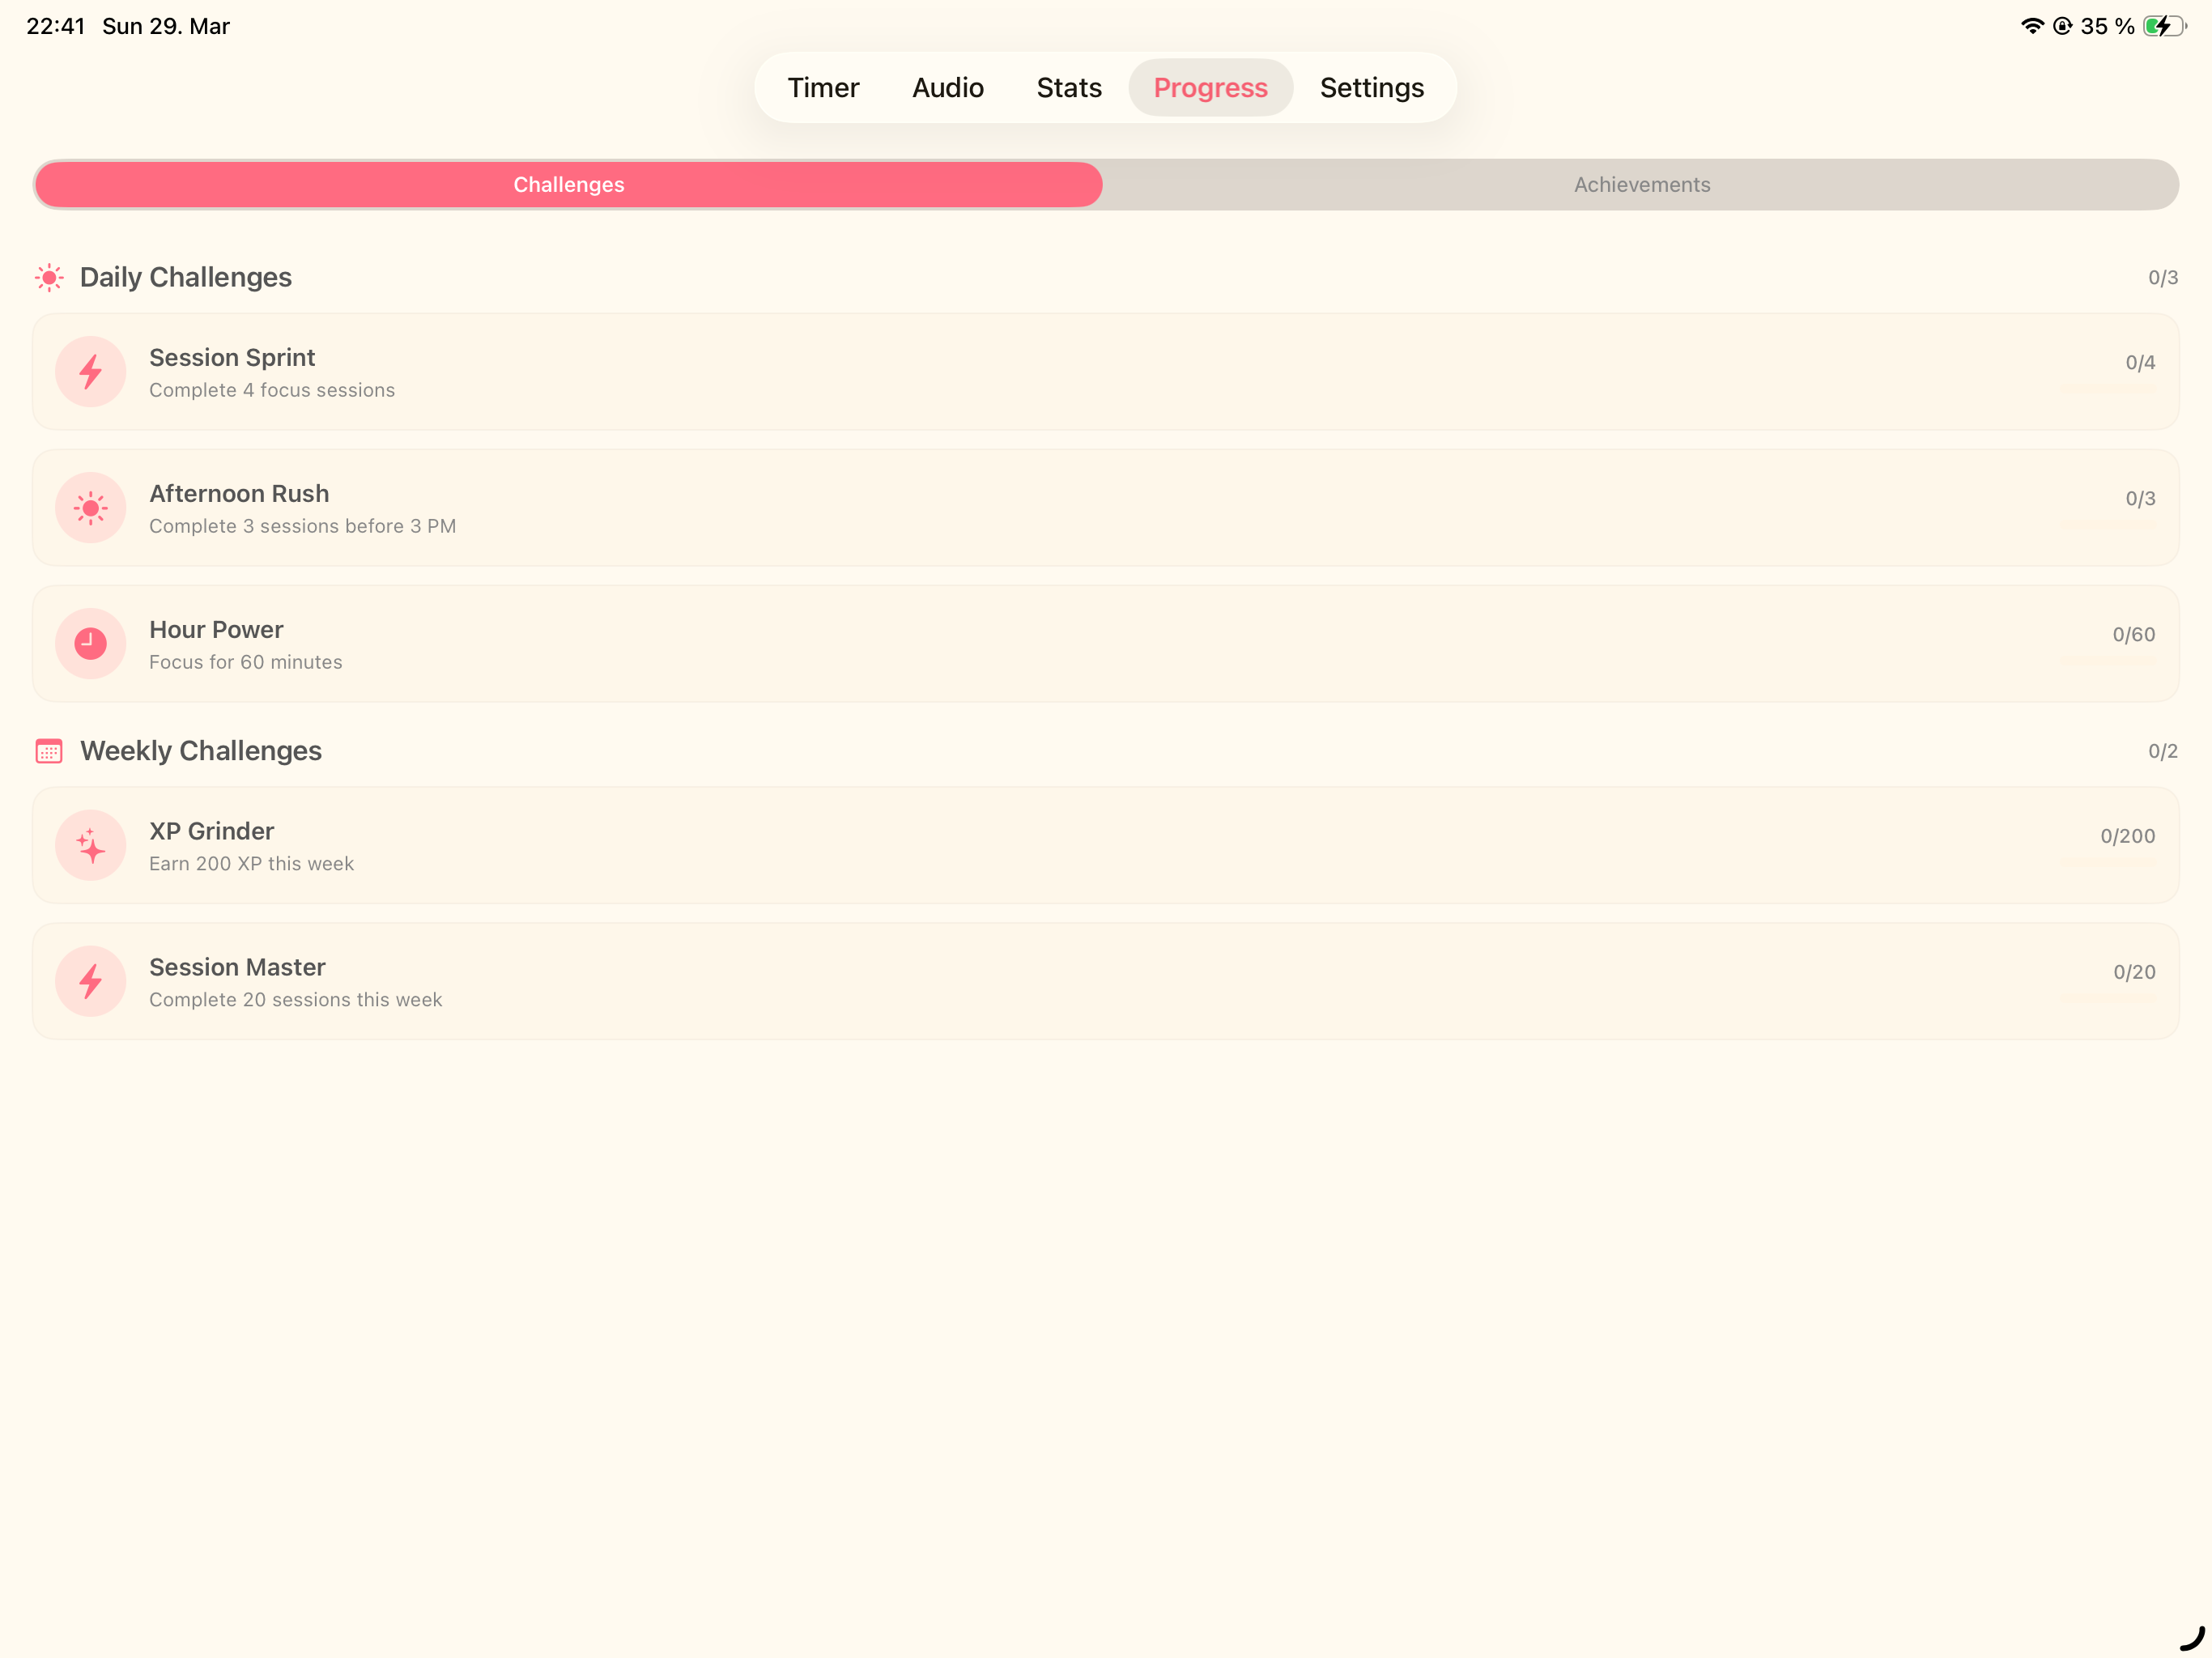Open the Stats tab
Screen dimensions: 2212x1658
tap(1069, 88)
